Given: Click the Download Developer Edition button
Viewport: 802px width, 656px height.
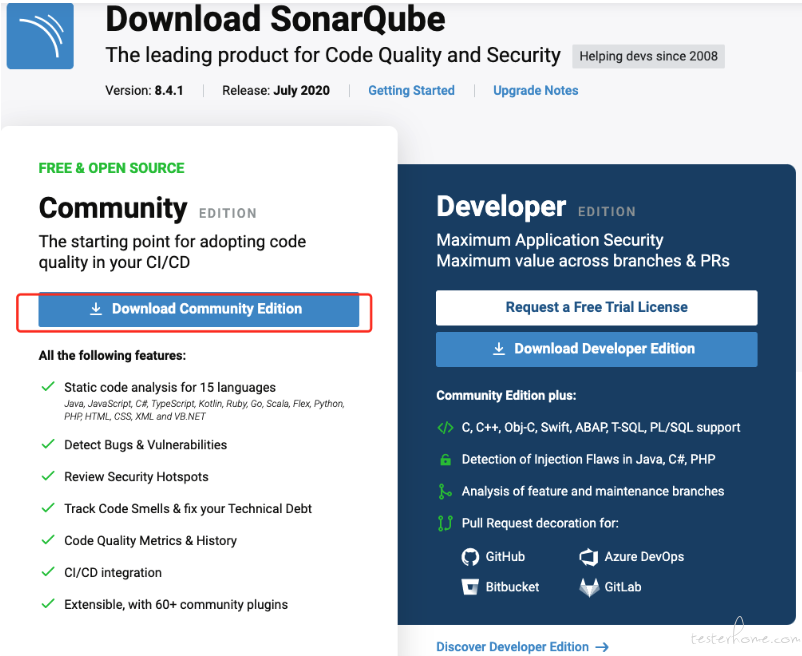Looking at the screenshot, I should [x=596, y=349].
